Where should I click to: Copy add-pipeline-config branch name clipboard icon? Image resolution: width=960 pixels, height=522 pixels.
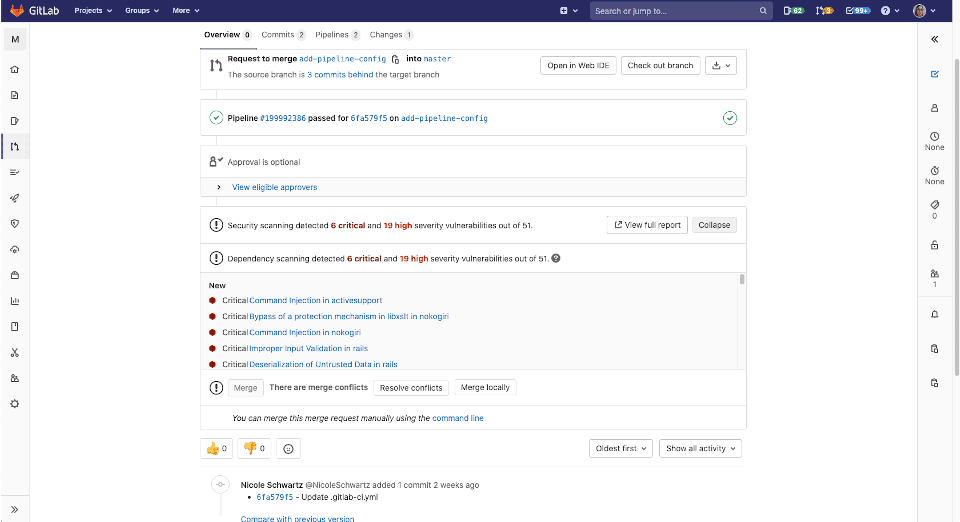click(396, 59)
